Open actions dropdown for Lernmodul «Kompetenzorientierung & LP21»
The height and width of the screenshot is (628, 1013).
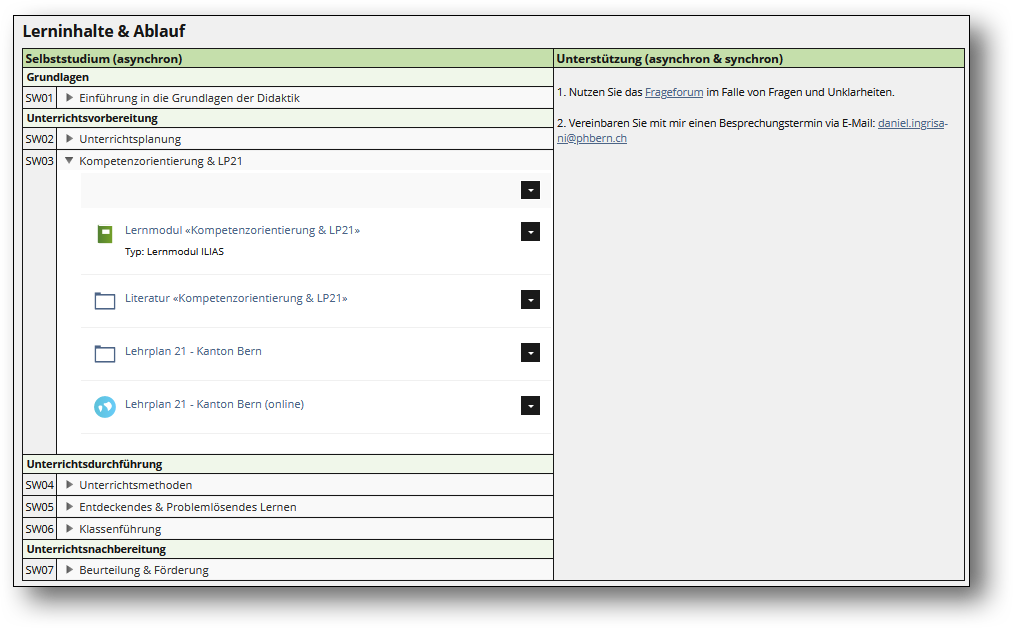tap(530, 231)
